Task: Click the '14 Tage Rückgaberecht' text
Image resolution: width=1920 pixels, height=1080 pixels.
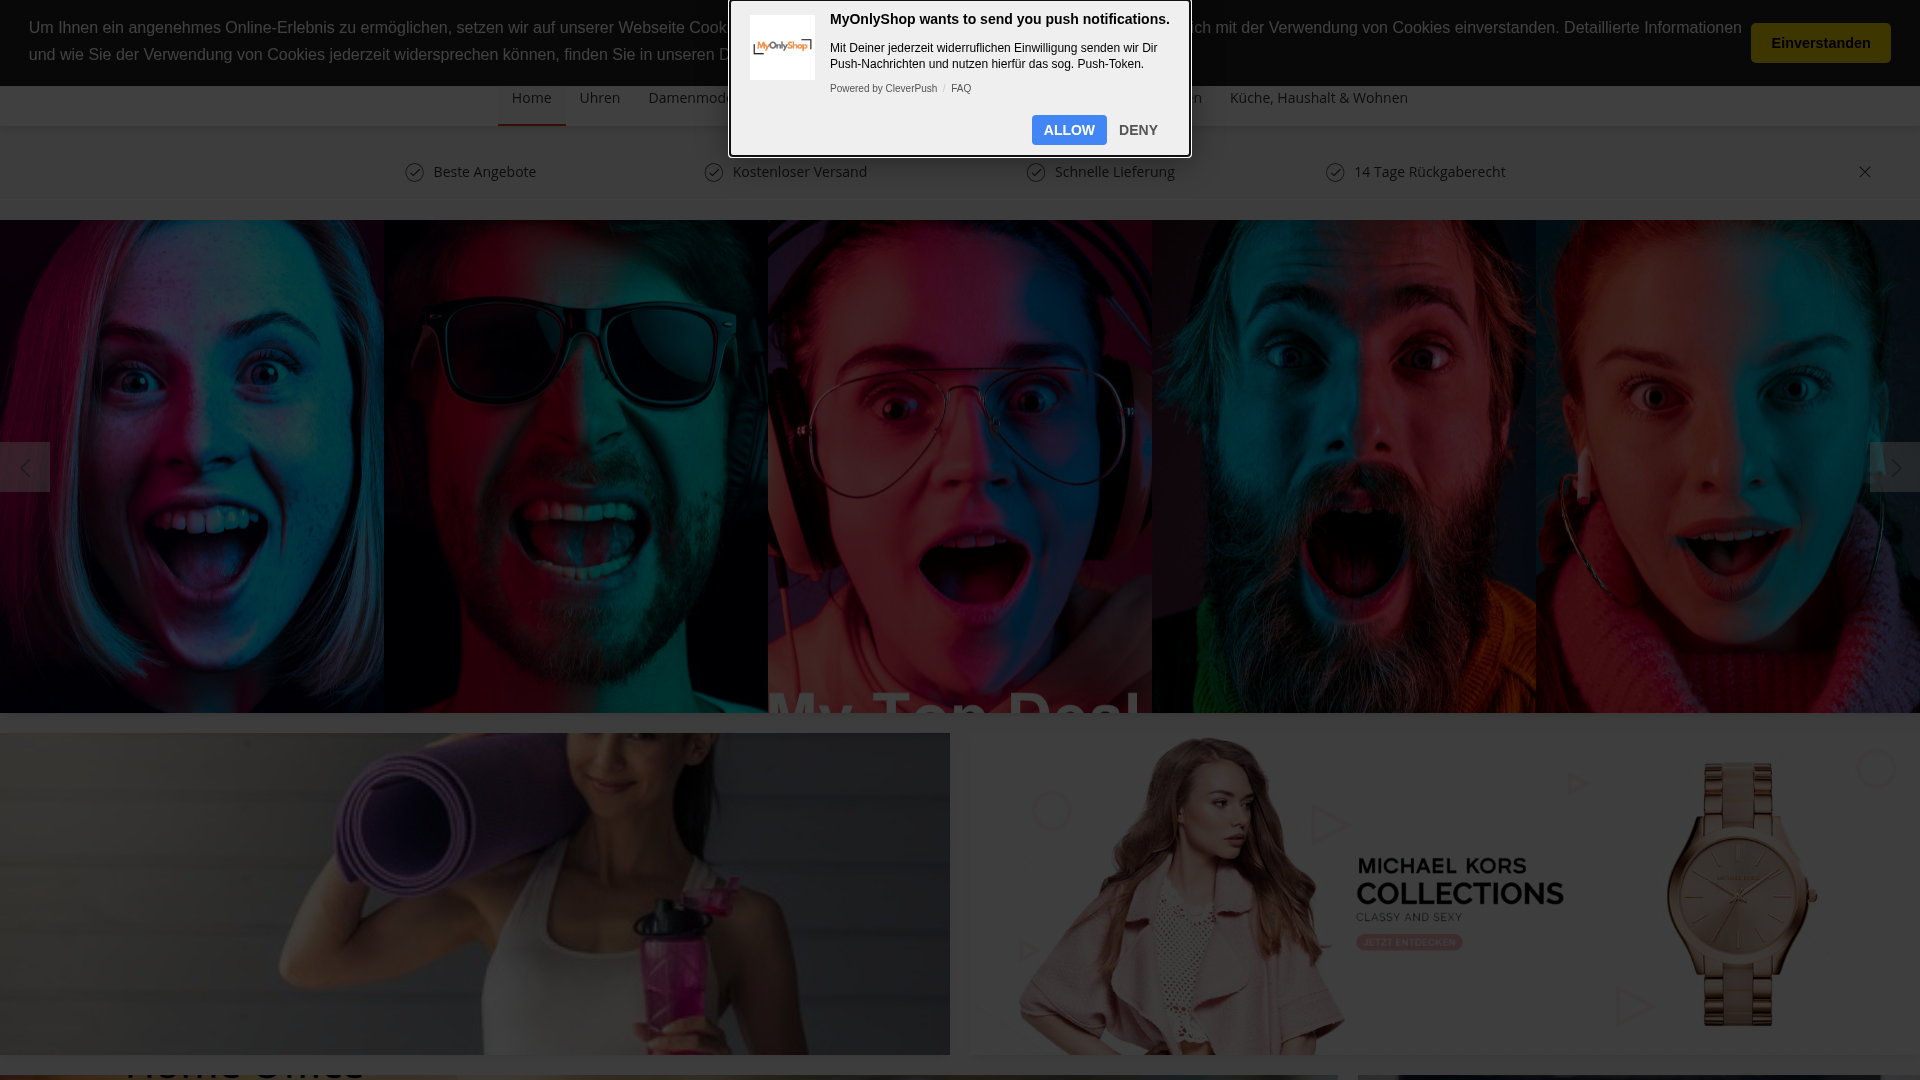Action: 1430,172
